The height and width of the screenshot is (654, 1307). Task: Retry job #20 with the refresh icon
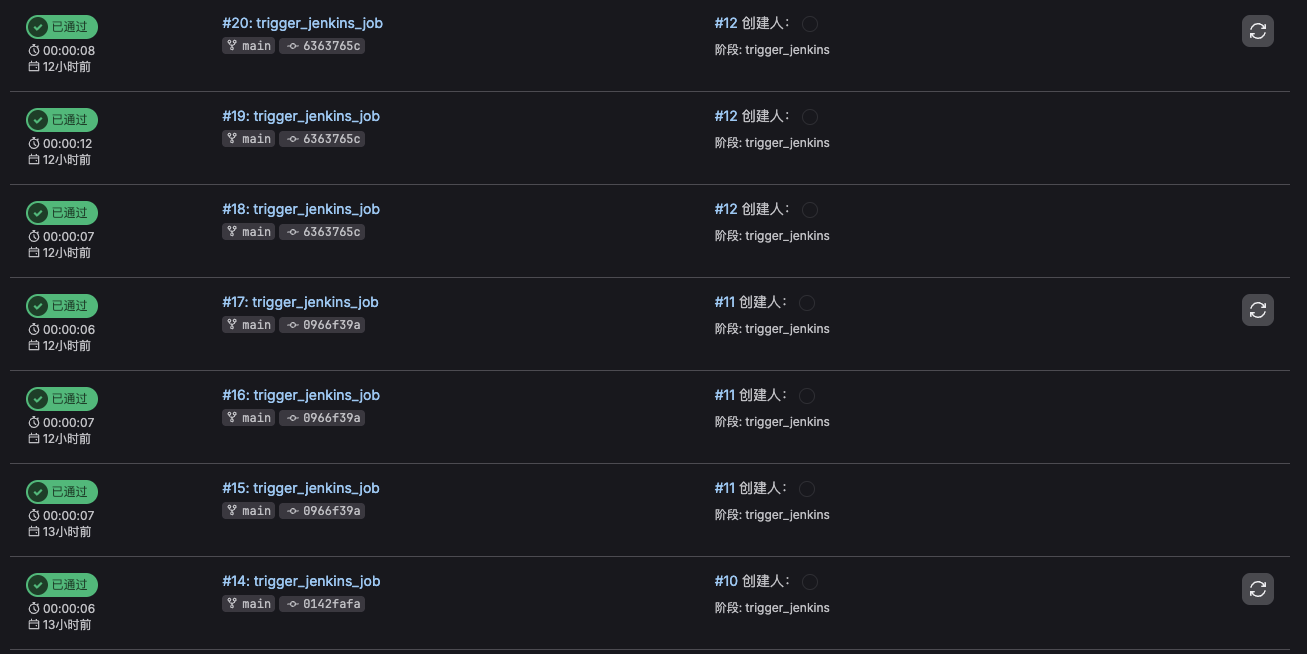coord(1258,31)
